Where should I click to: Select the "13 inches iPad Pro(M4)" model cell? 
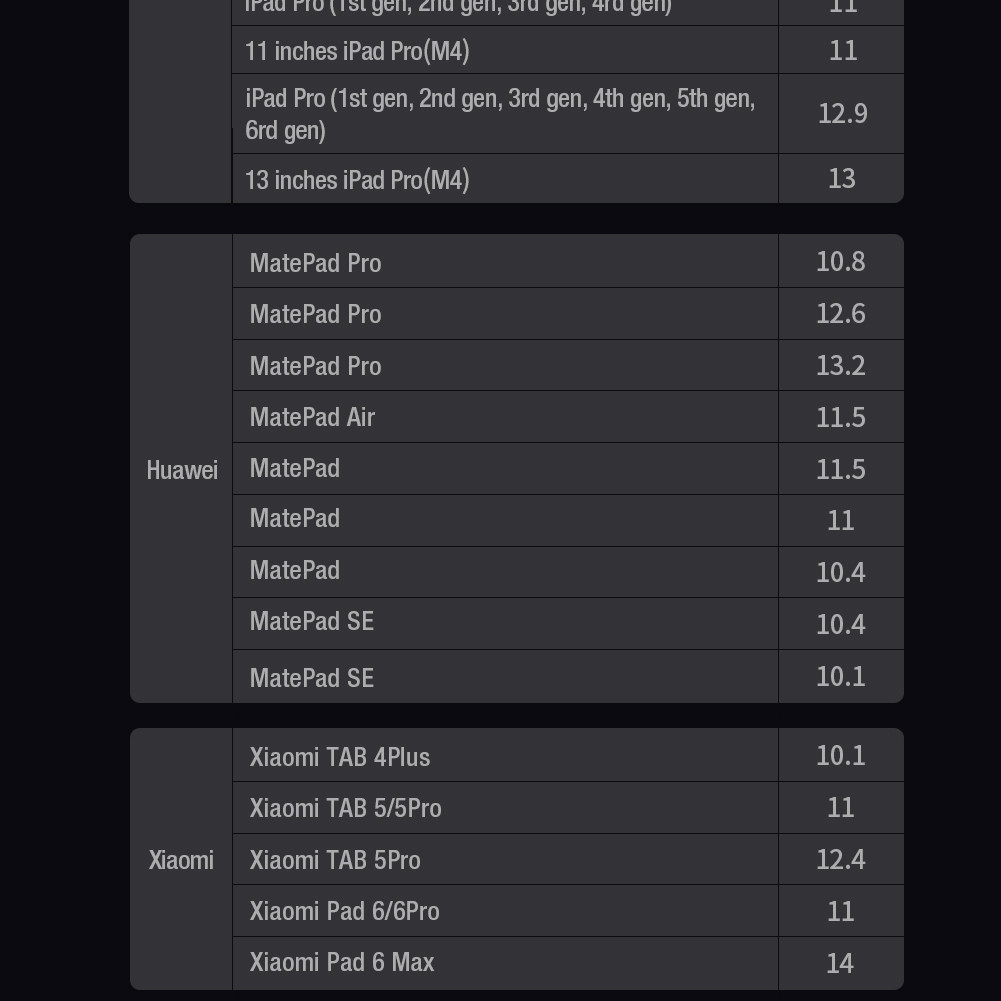click(x=357, y=180)
